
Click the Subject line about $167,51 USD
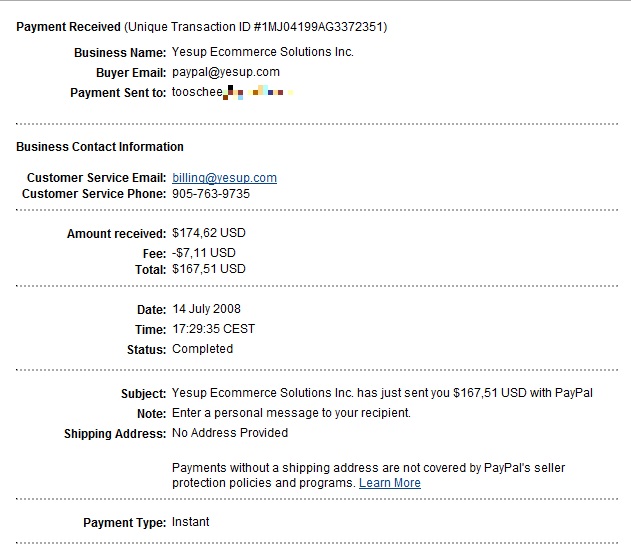(x=382, y=393)
